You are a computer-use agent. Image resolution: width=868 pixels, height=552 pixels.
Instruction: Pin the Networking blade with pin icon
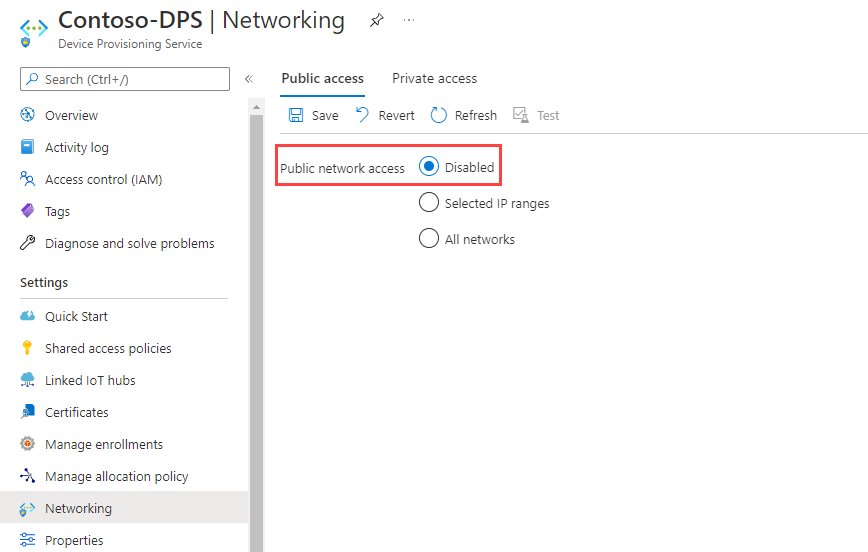(x=376, y=20)
